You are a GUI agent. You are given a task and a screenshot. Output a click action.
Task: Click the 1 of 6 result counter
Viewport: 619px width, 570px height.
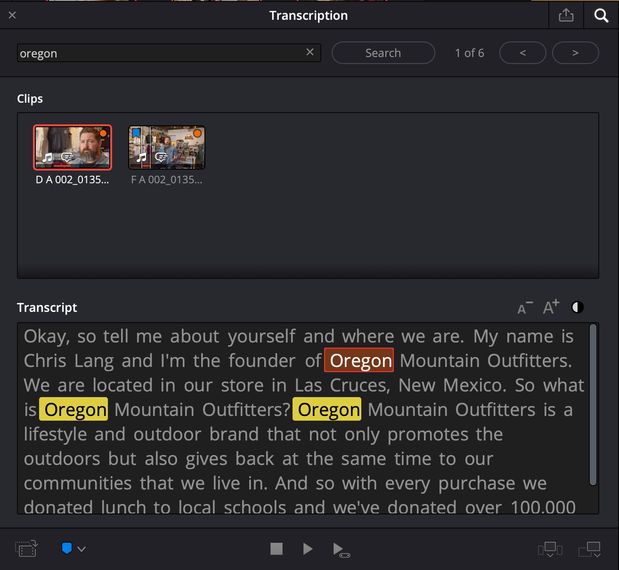click(x=469, y=53)
